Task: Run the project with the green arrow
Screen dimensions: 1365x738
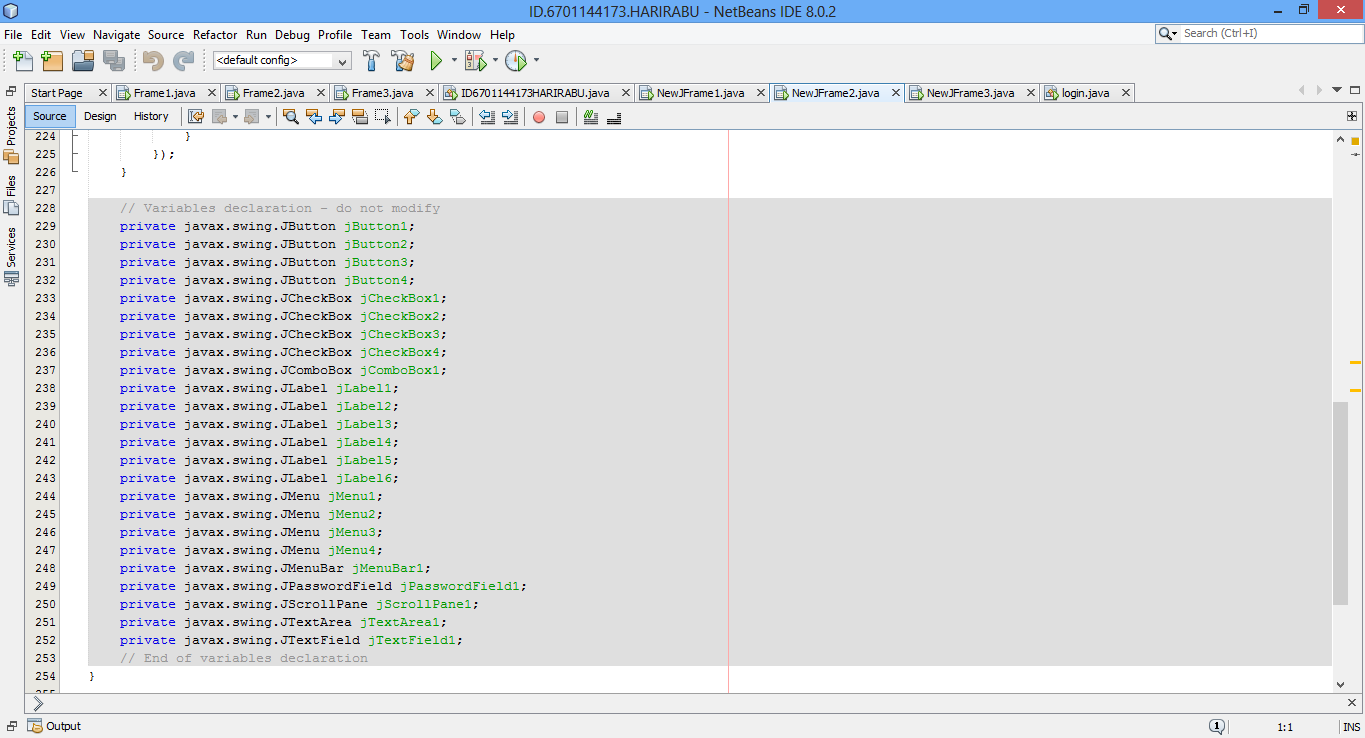Action: pos(438,60)
